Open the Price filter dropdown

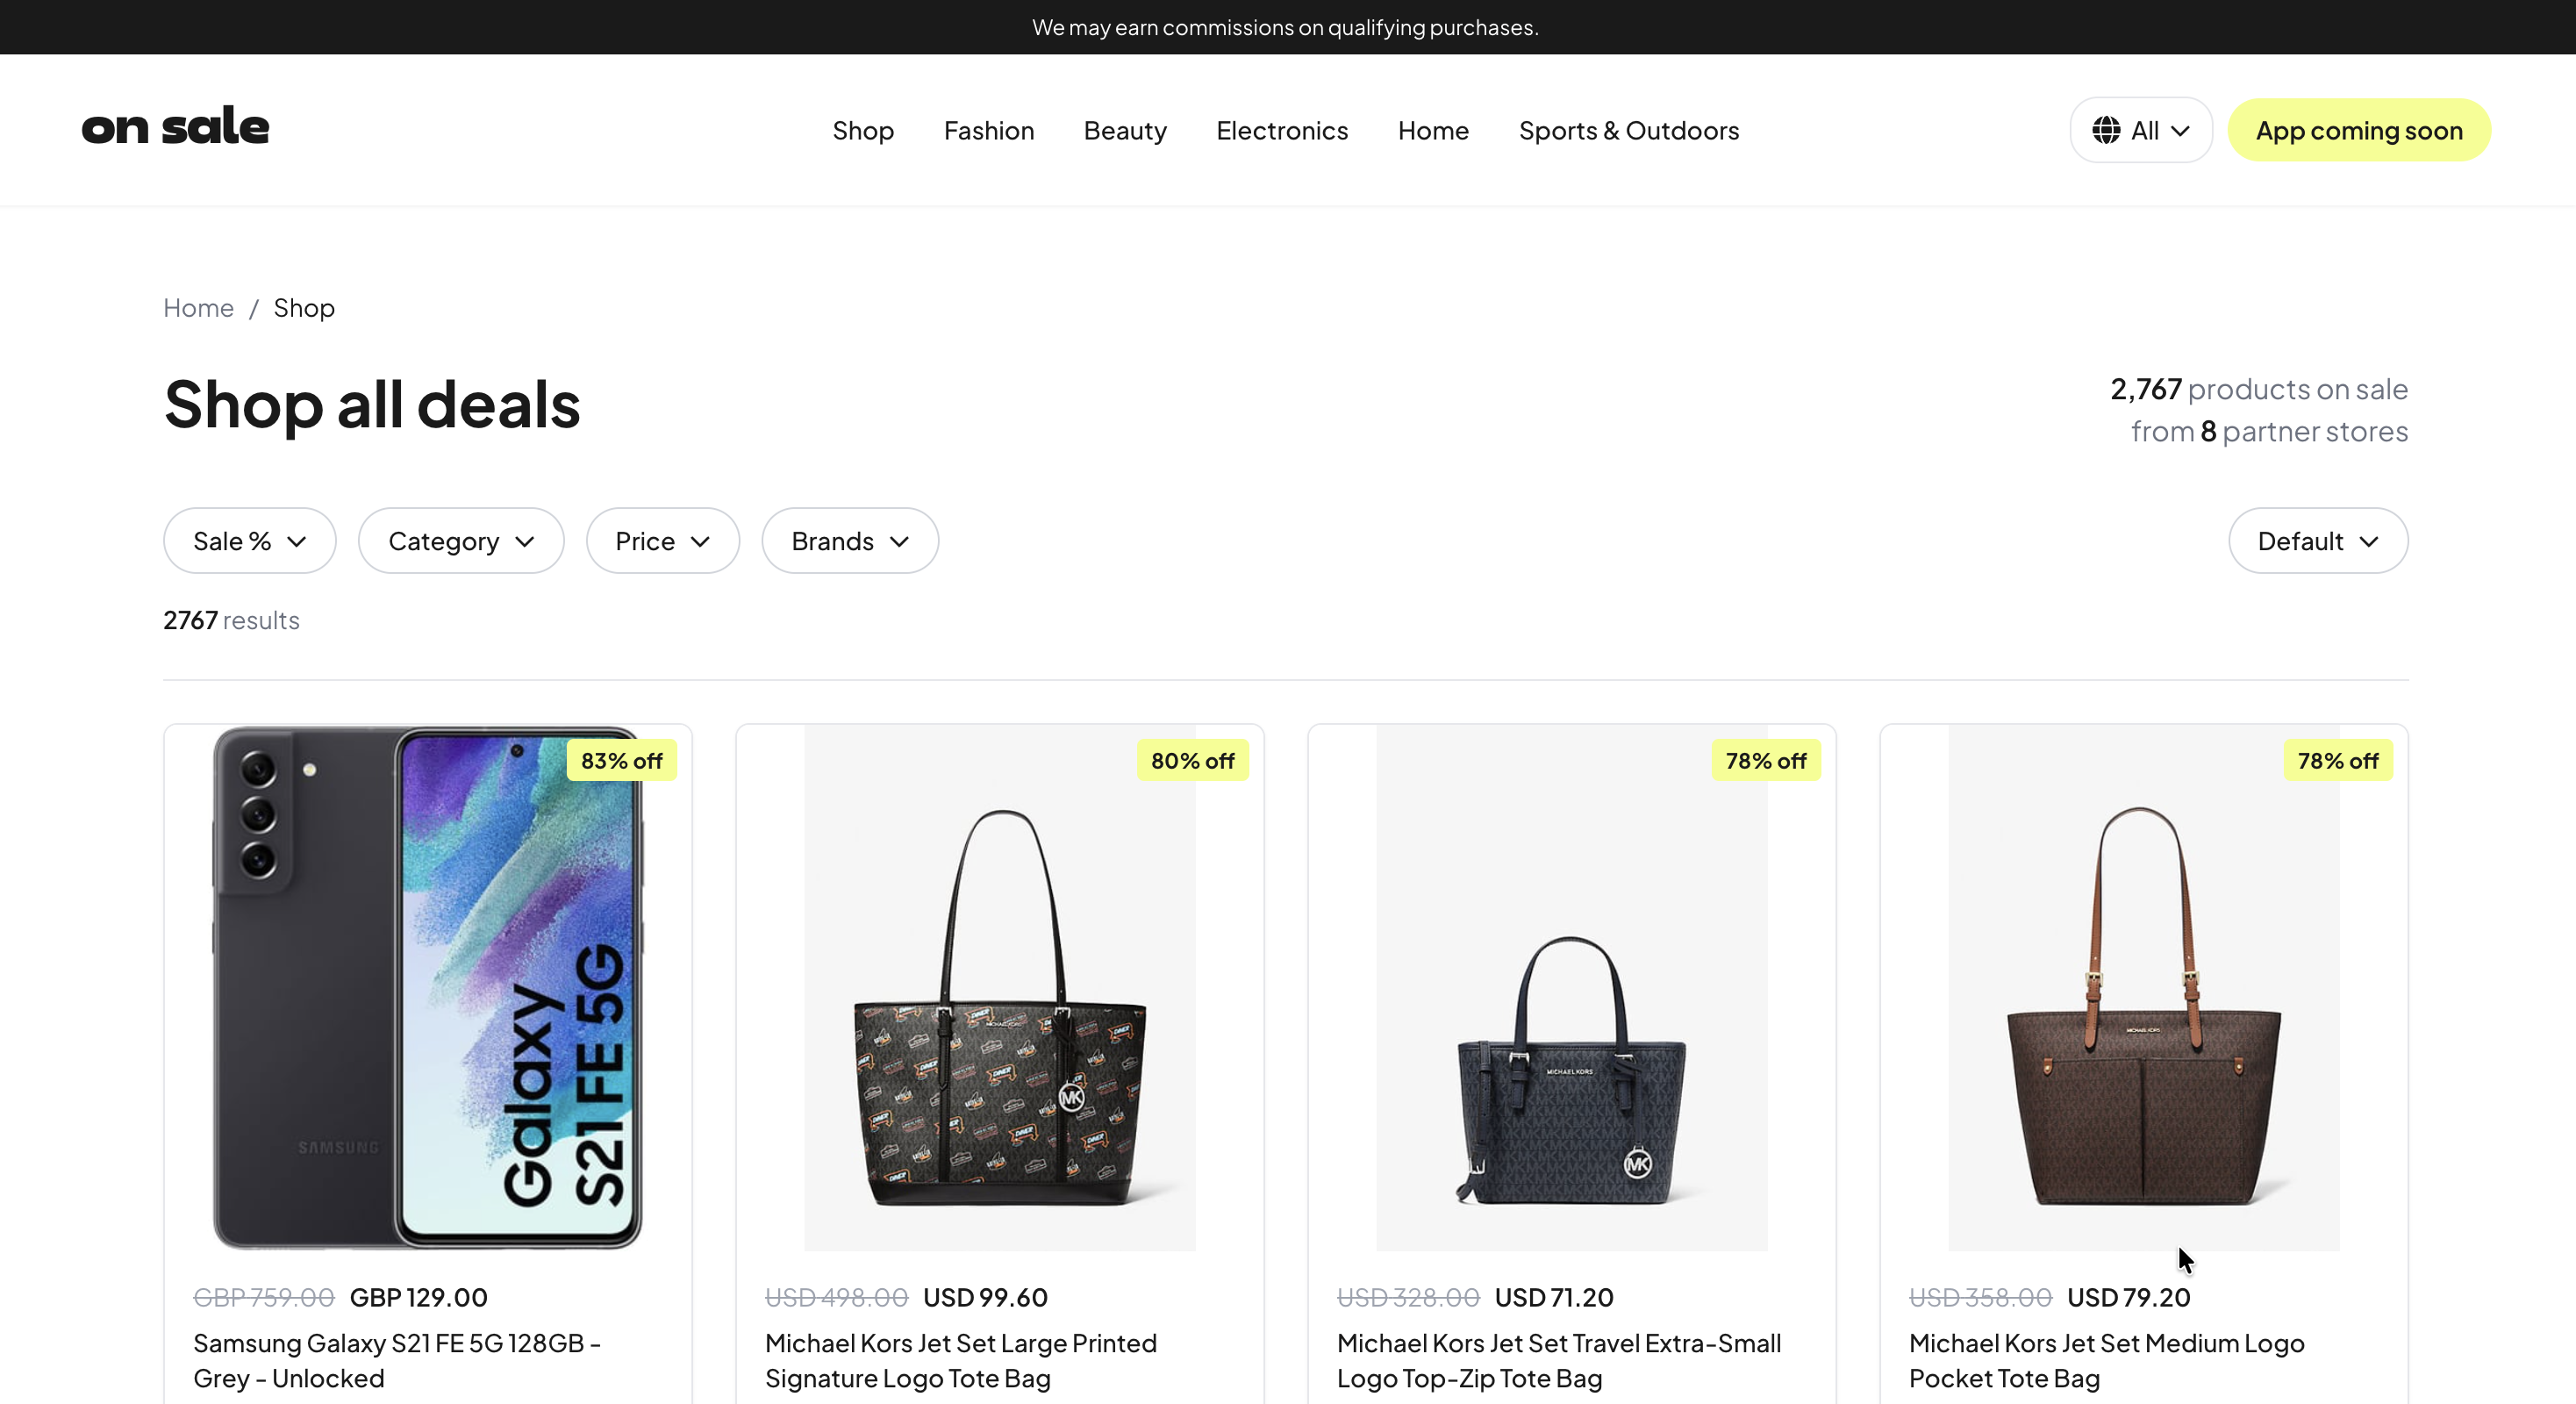[662, 540]
